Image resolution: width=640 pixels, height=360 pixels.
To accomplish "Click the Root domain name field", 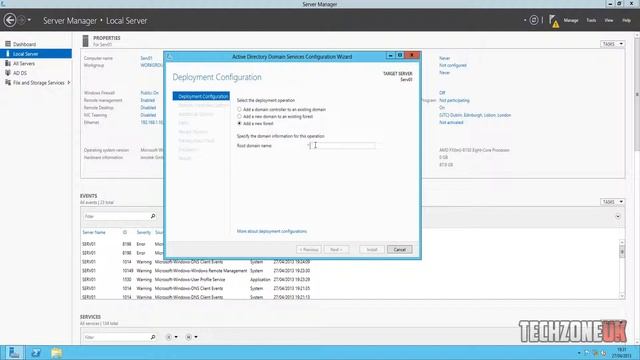I will pos(342,145).
